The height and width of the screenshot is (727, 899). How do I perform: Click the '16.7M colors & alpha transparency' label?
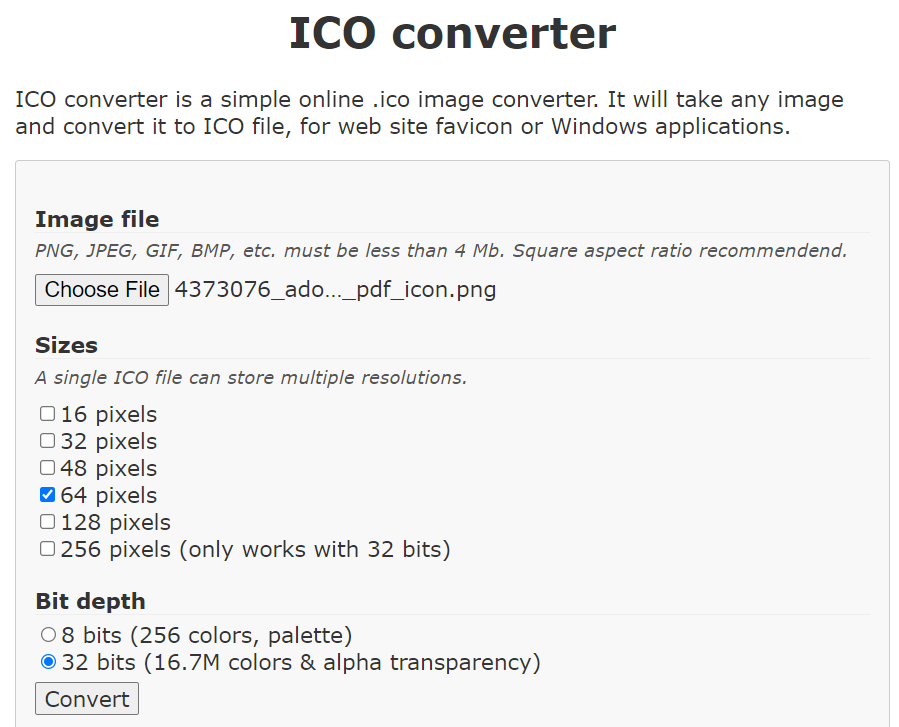point(342,662)
